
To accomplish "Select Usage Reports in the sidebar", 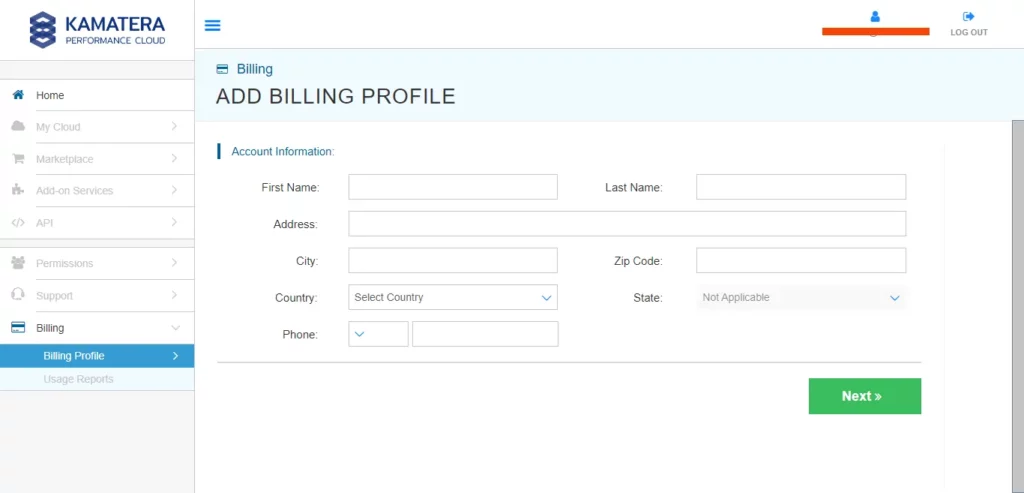I will coord(78,379).
